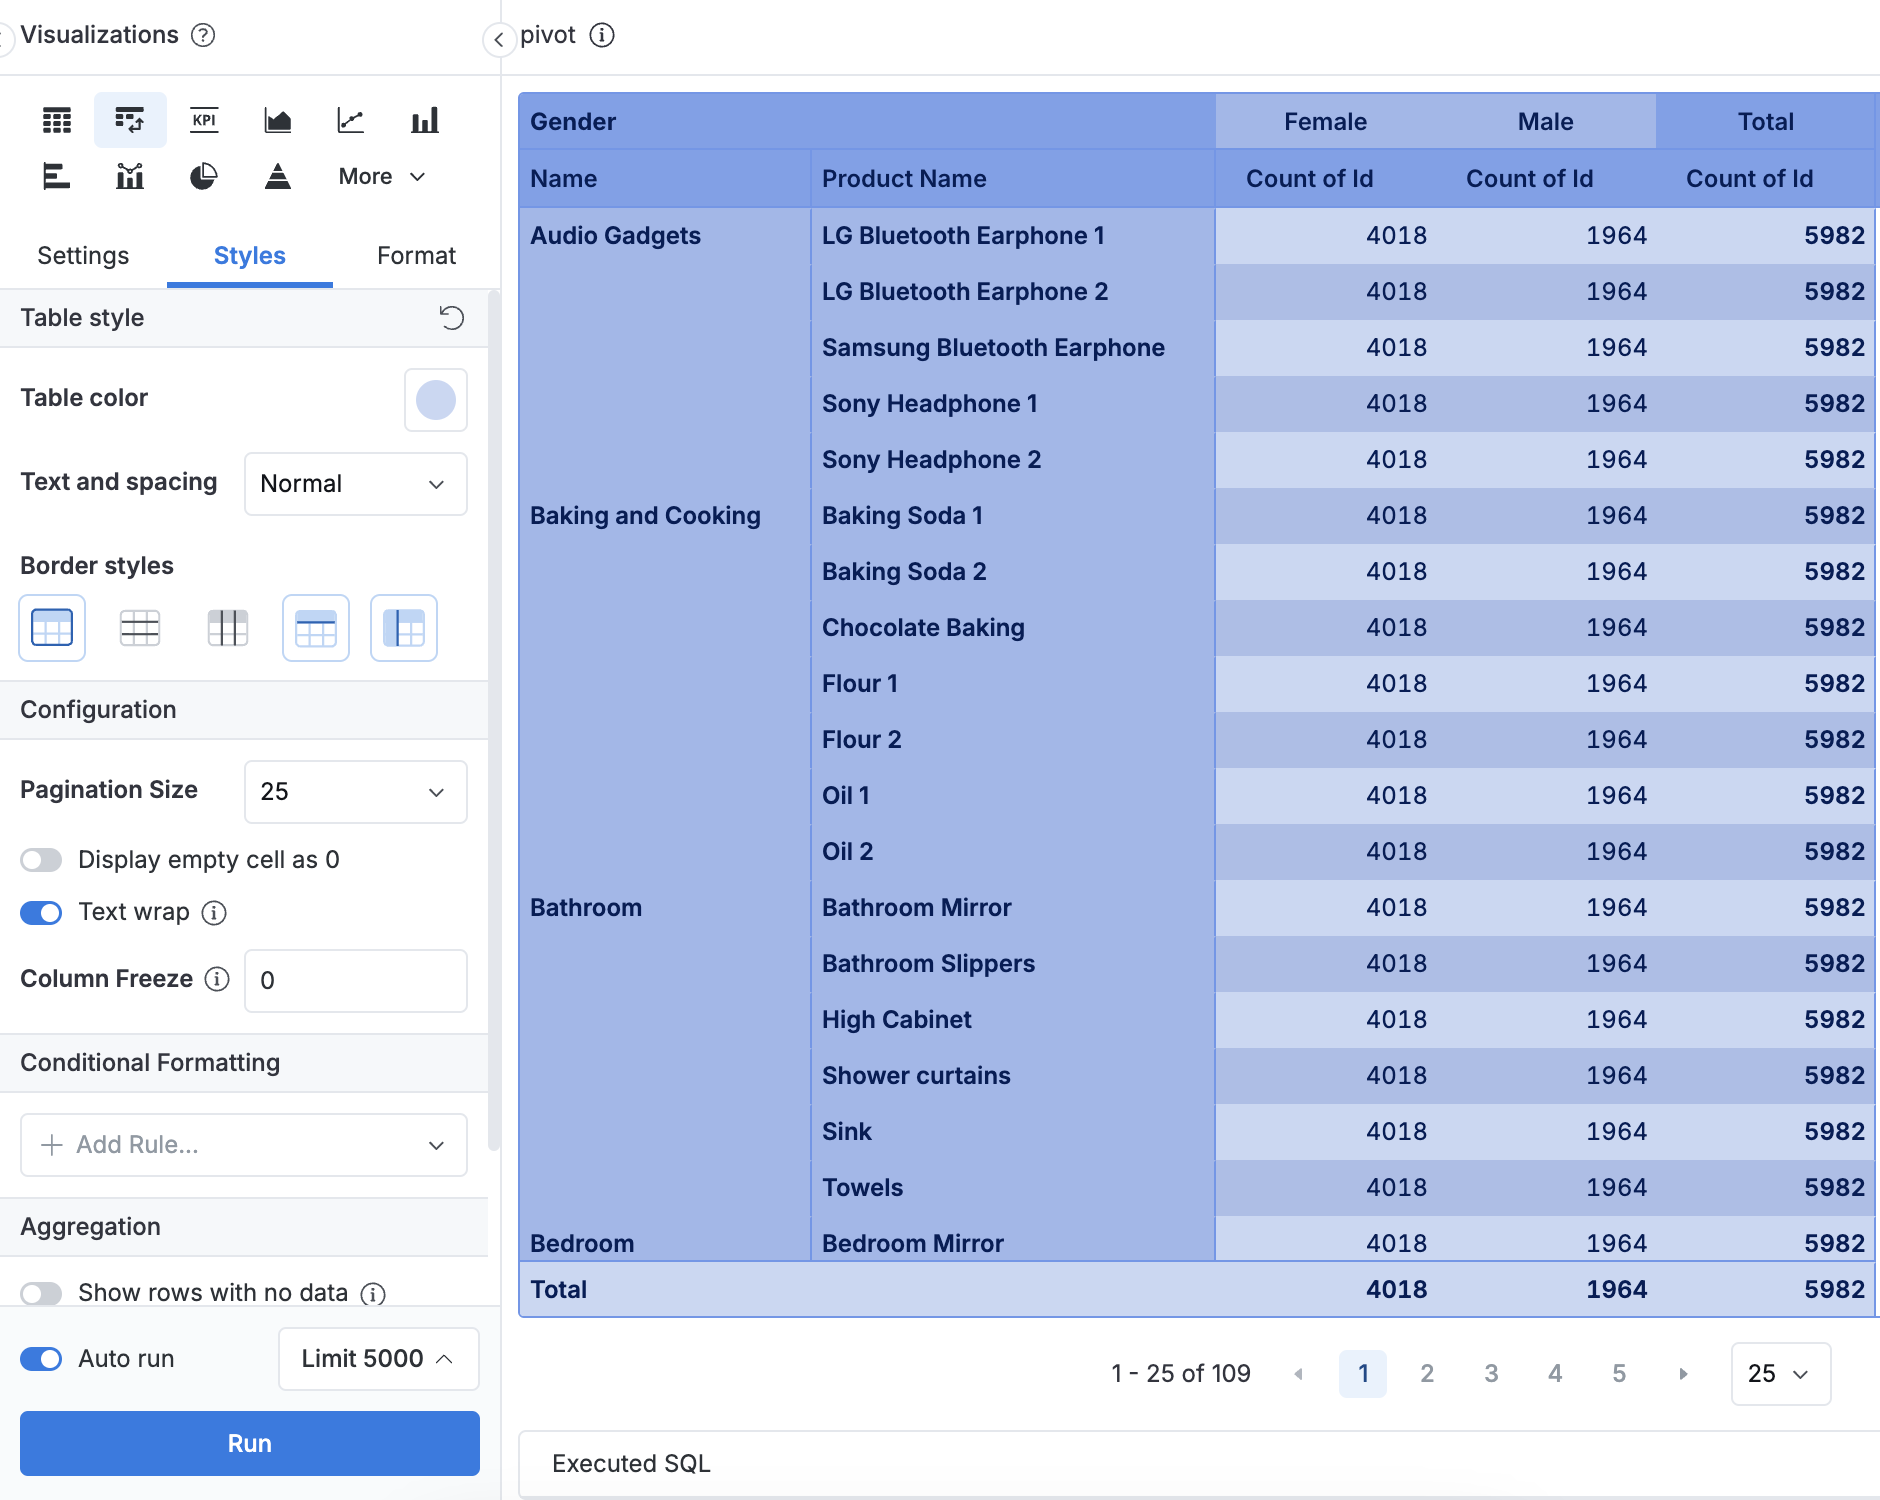The image size is (1880, 1500).
Task: Choose the vertical bar chart visualization
Action: pyautogui.click(x=425, y=121)
